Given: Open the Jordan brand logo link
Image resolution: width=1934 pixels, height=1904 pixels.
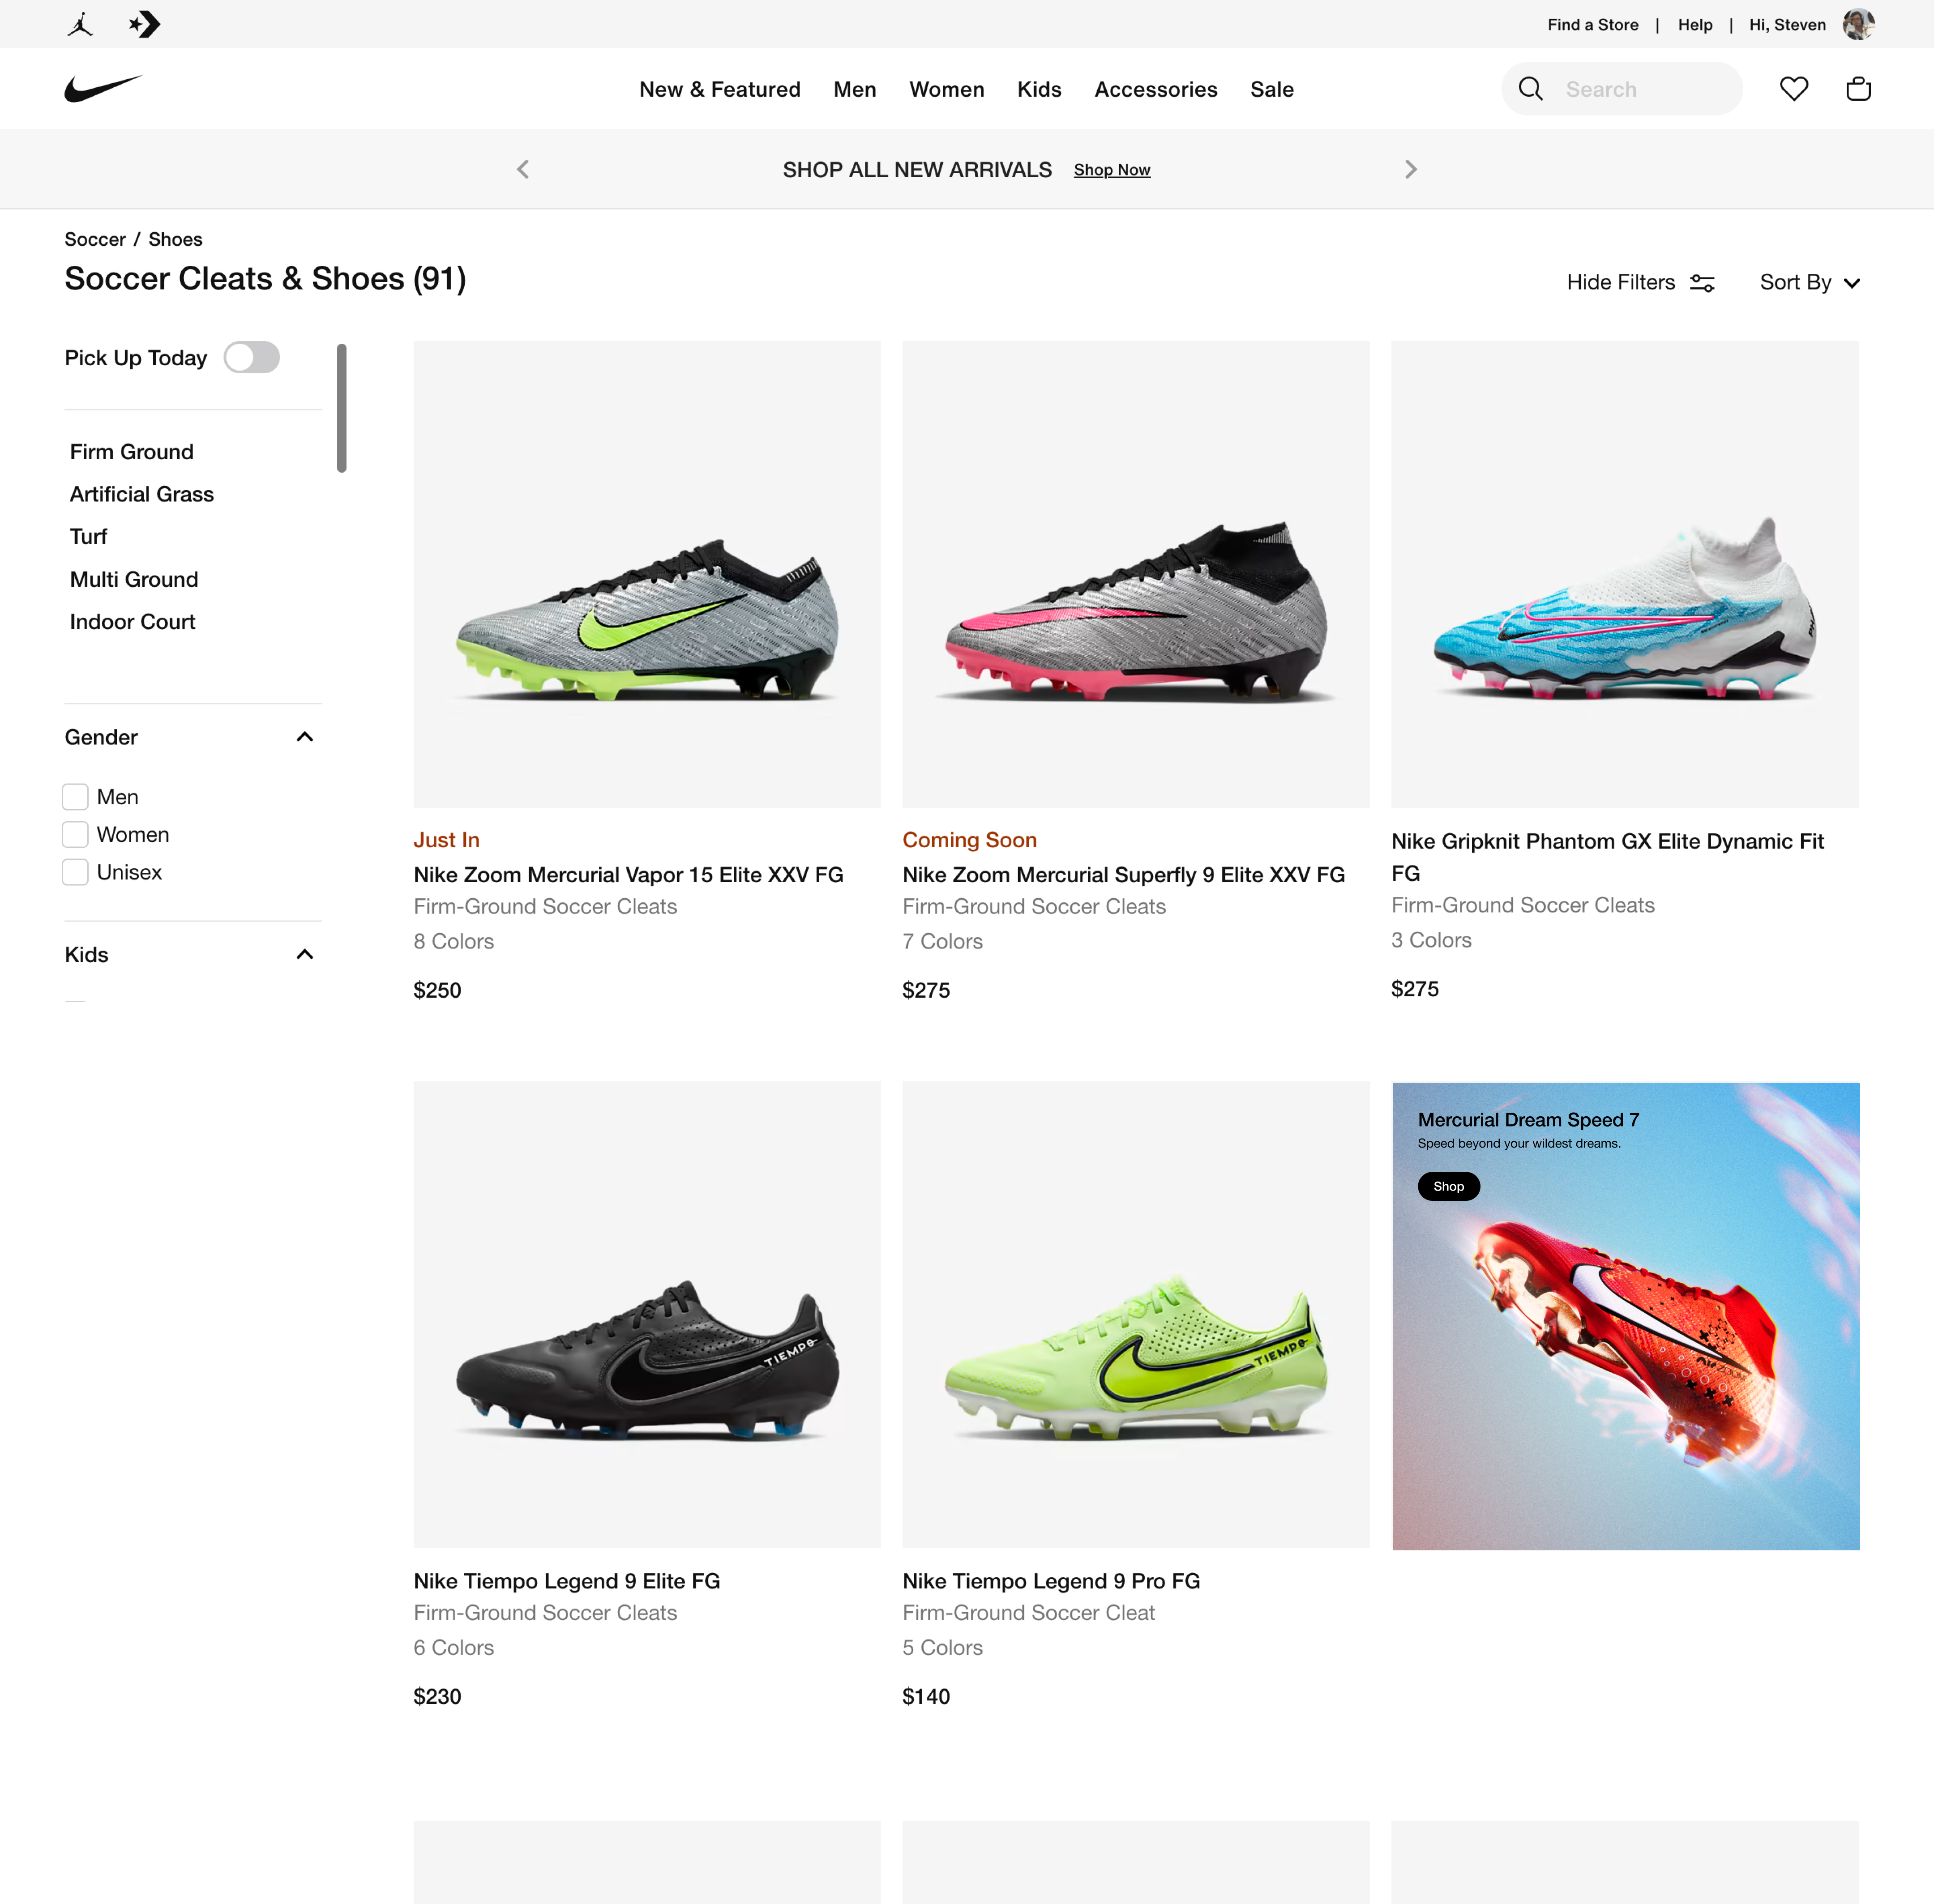Looking at the screenshot, I should click(81, 24).
